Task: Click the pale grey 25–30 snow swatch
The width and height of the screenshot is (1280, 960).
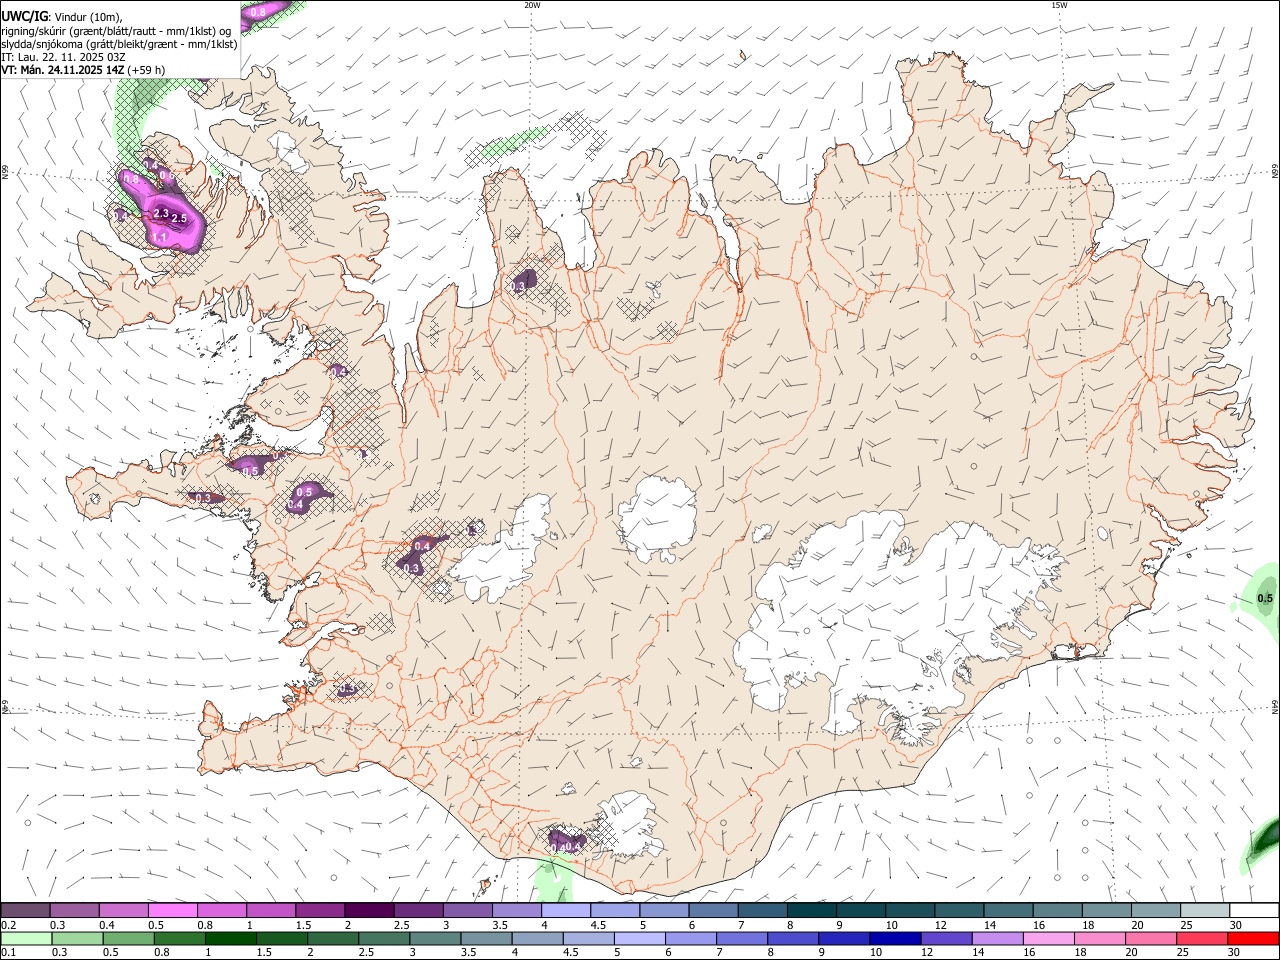Action: point(1205,910)
